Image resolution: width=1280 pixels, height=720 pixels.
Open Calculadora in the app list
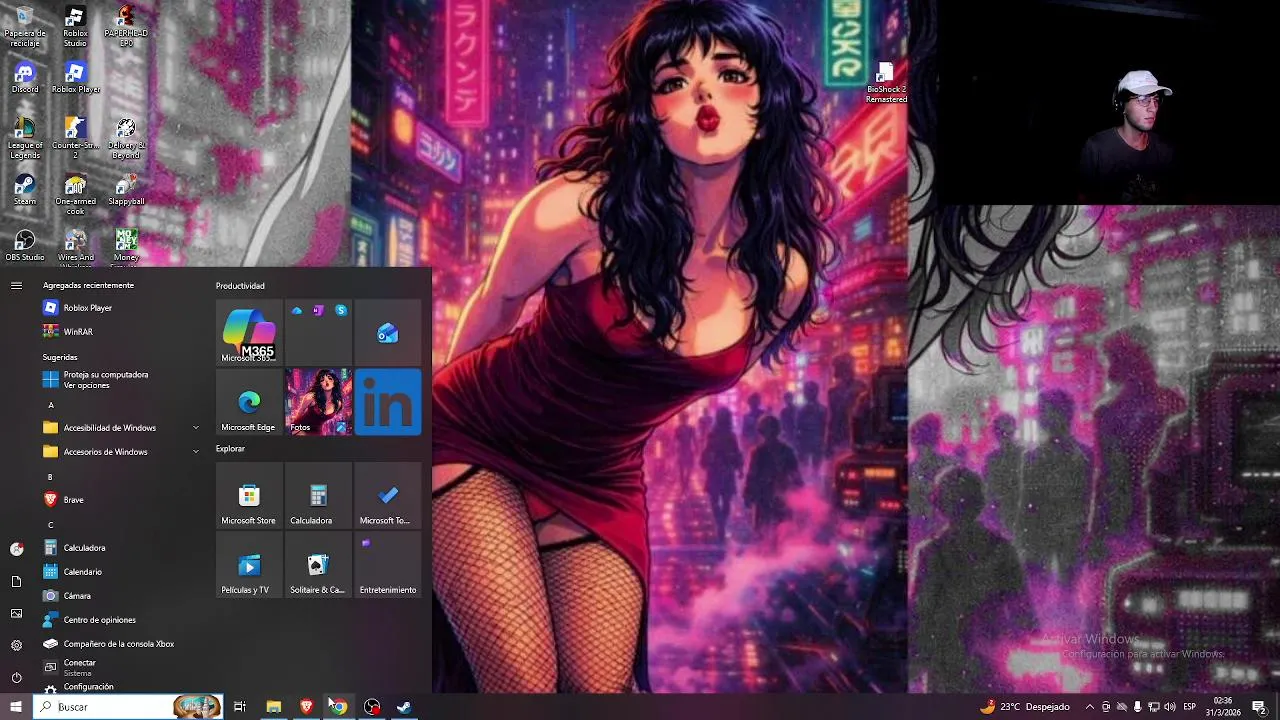120,548
